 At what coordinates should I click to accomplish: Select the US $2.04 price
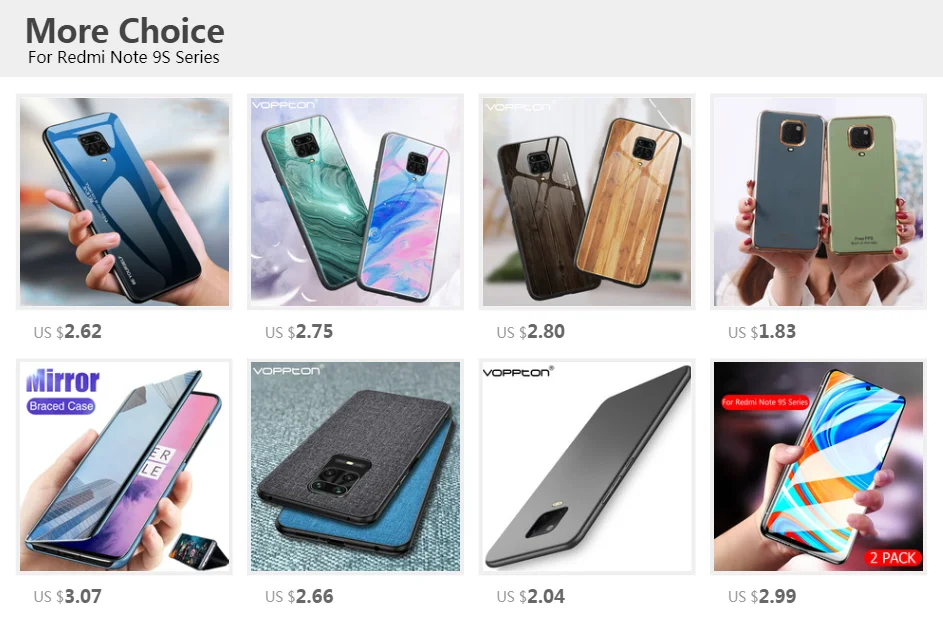coord(530,596)
